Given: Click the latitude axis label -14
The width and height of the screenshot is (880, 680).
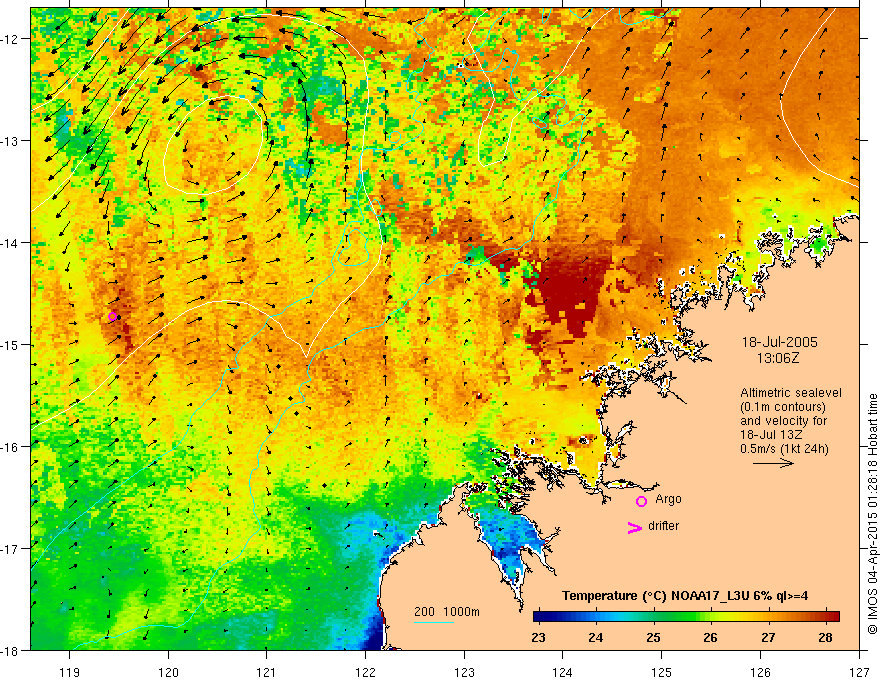Looking at the screenshot, I should point(10,243).
